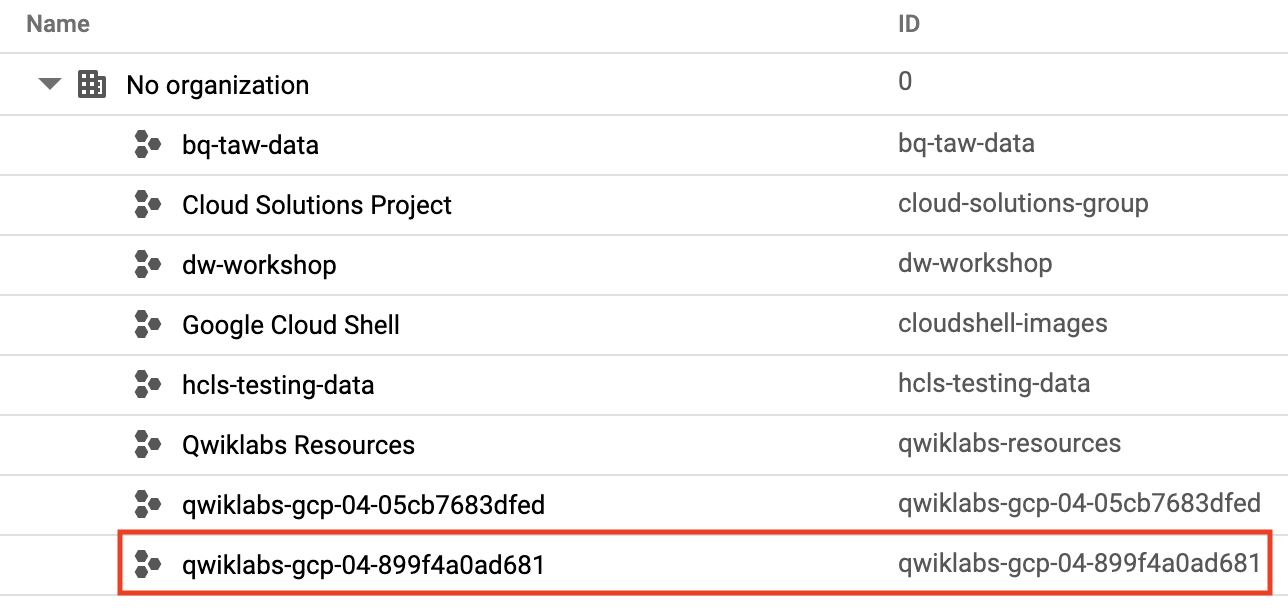The height and width of the screenshot is (610, 1288).
Task: Choose the dw-workshop project
Action: coord(259,265)
